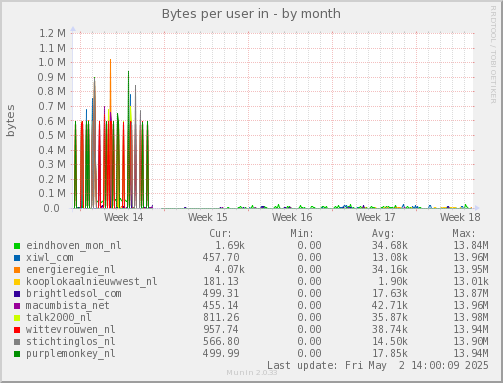Image resolution: width=503 pixels, height=383 pixels.
Task: Click the 0.5 M y-axis label
Action: [52, 135]
